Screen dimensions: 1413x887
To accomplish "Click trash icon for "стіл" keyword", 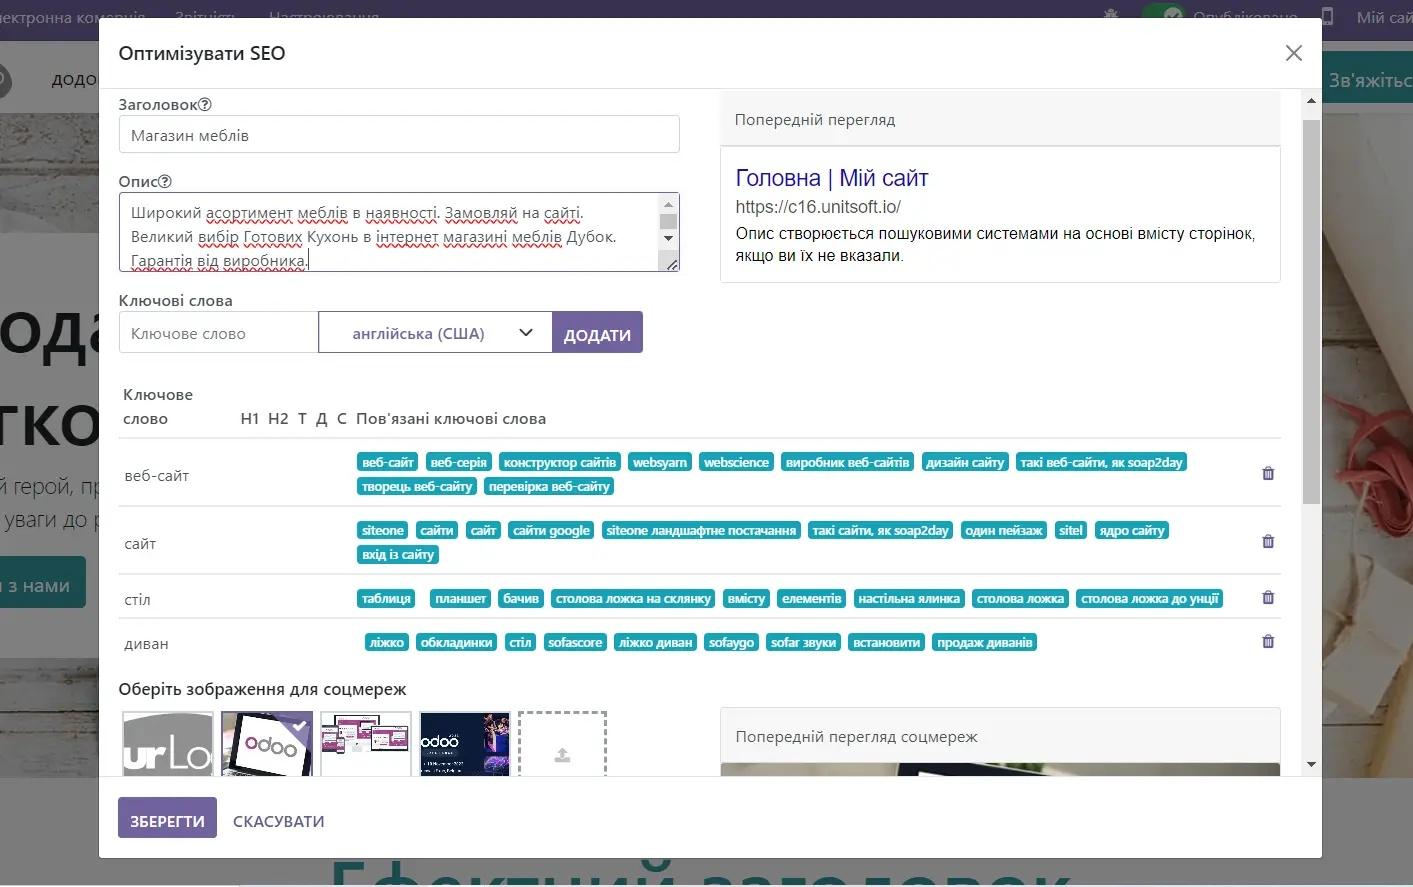I will click(x=1268, y=598).
